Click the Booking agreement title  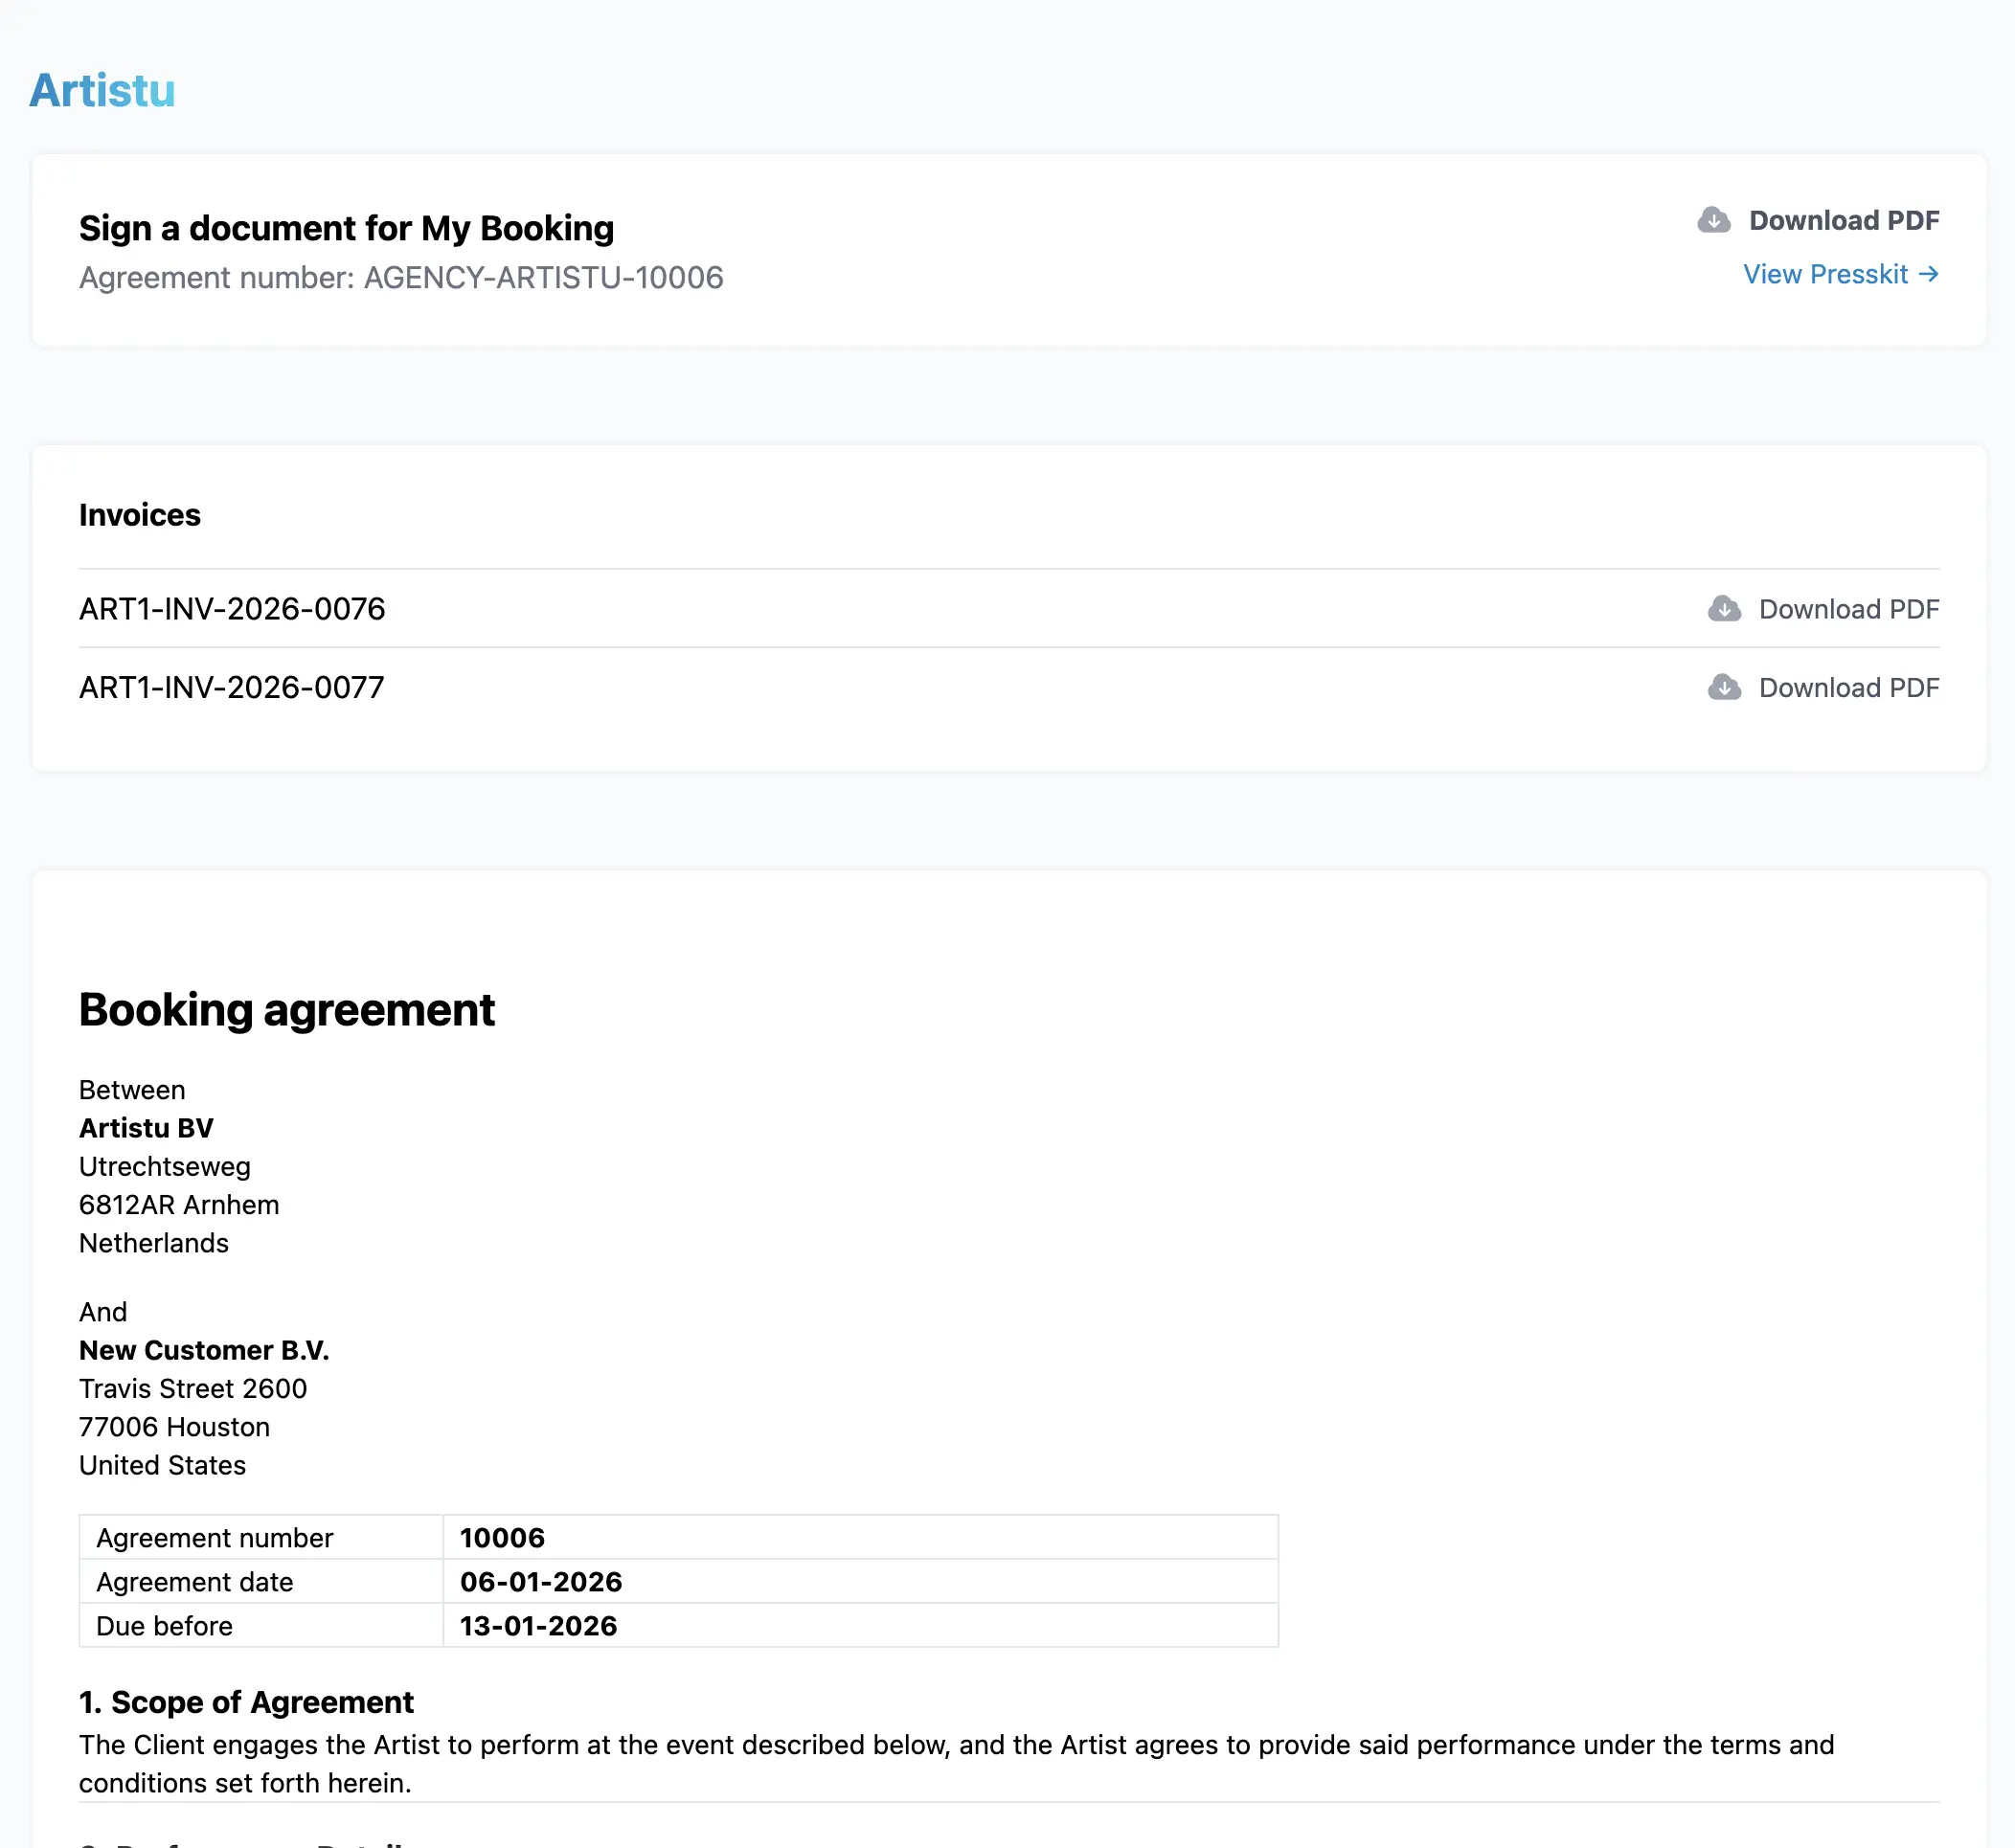(x=287, y=1010)
